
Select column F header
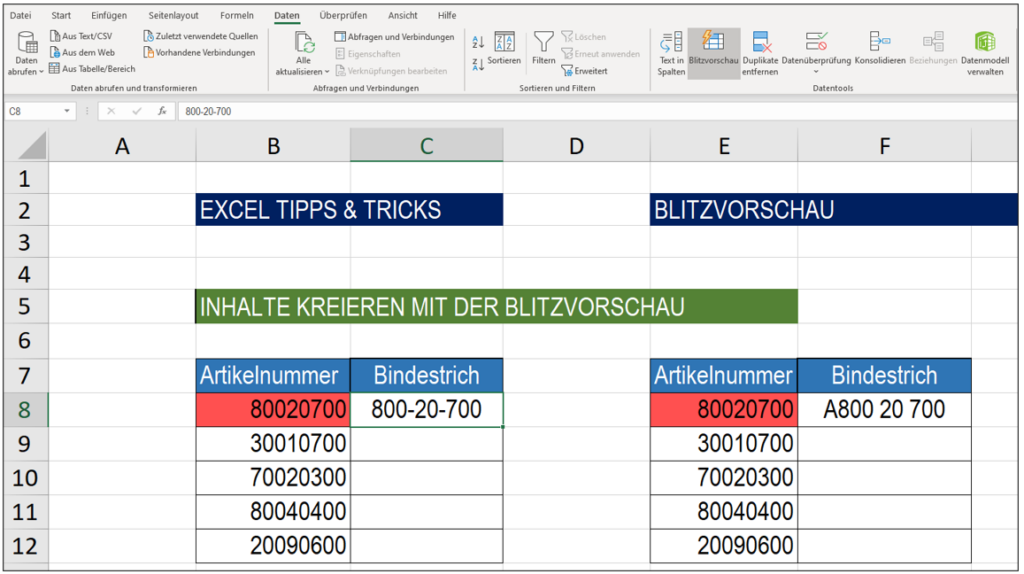(x=884, y=145)
